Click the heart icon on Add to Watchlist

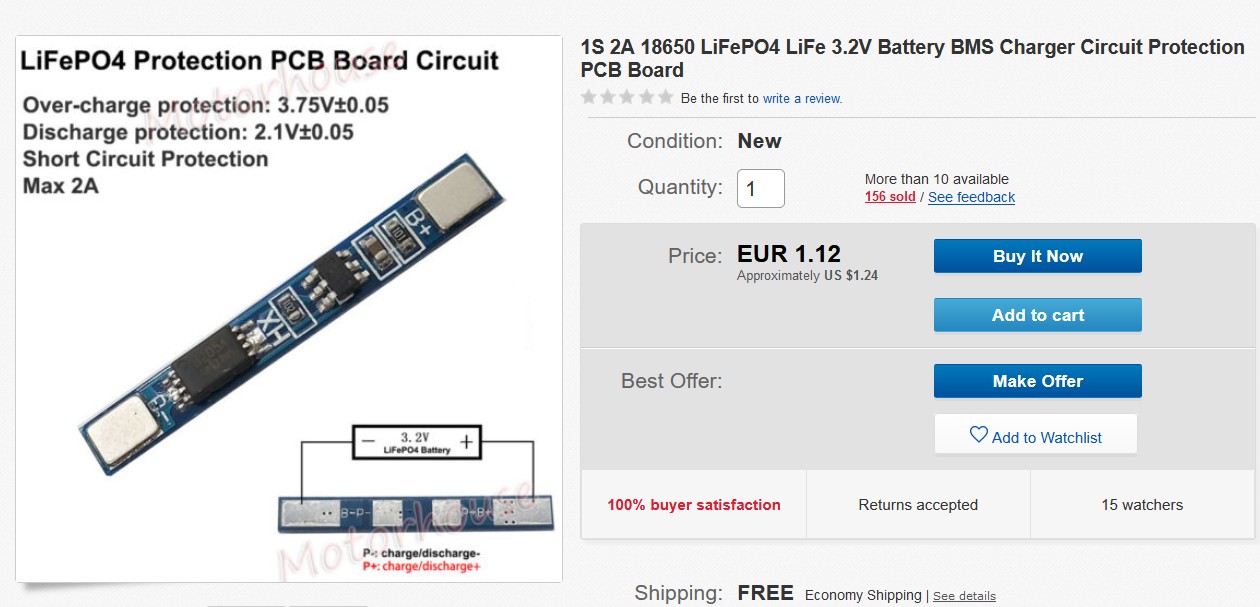point(979,435)
